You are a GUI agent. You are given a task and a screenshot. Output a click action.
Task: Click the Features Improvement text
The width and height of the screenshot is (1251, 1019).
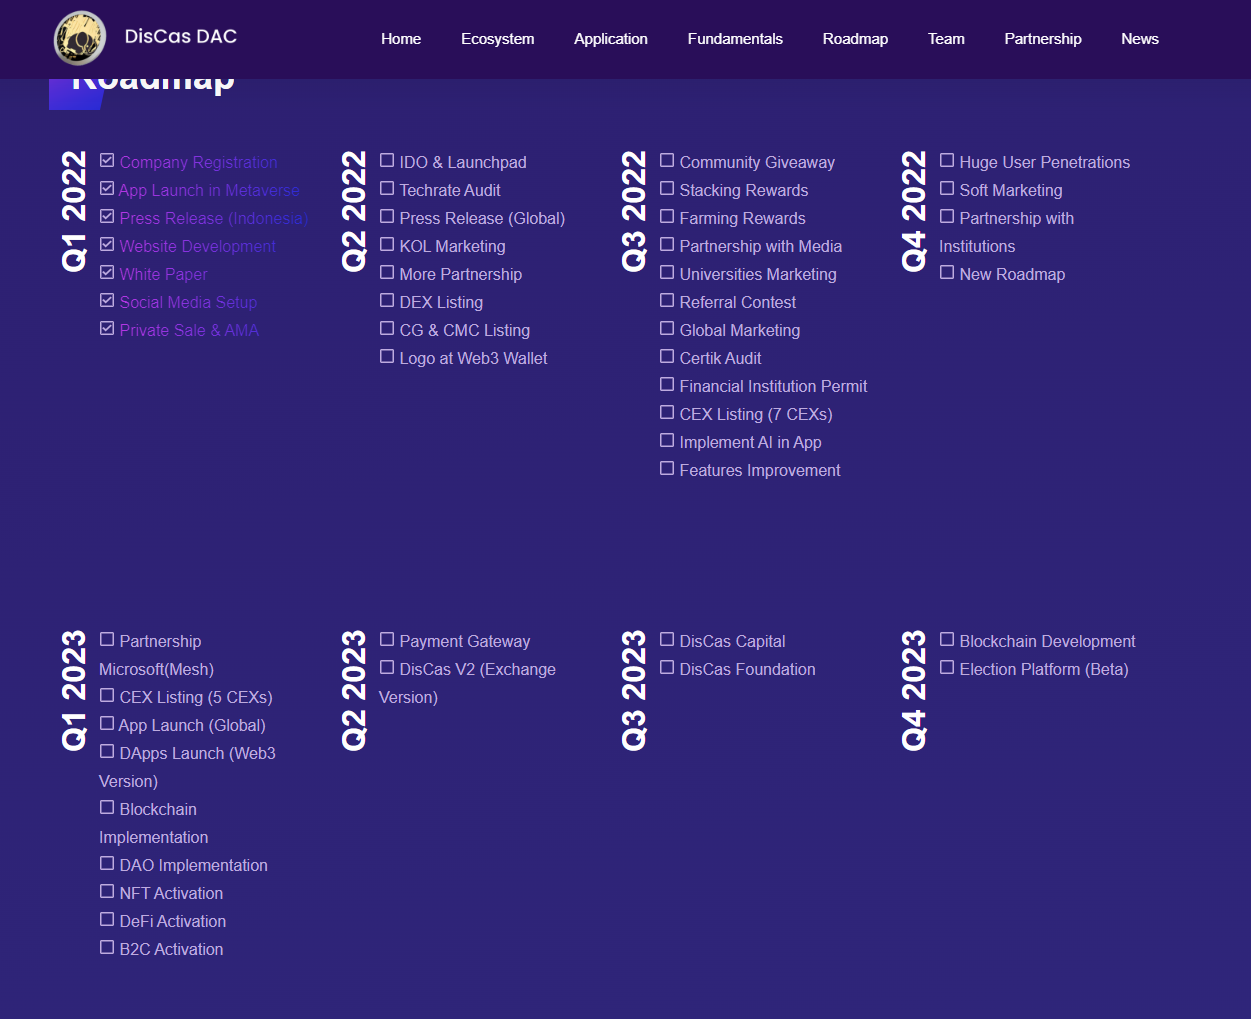tap(760, 470)
